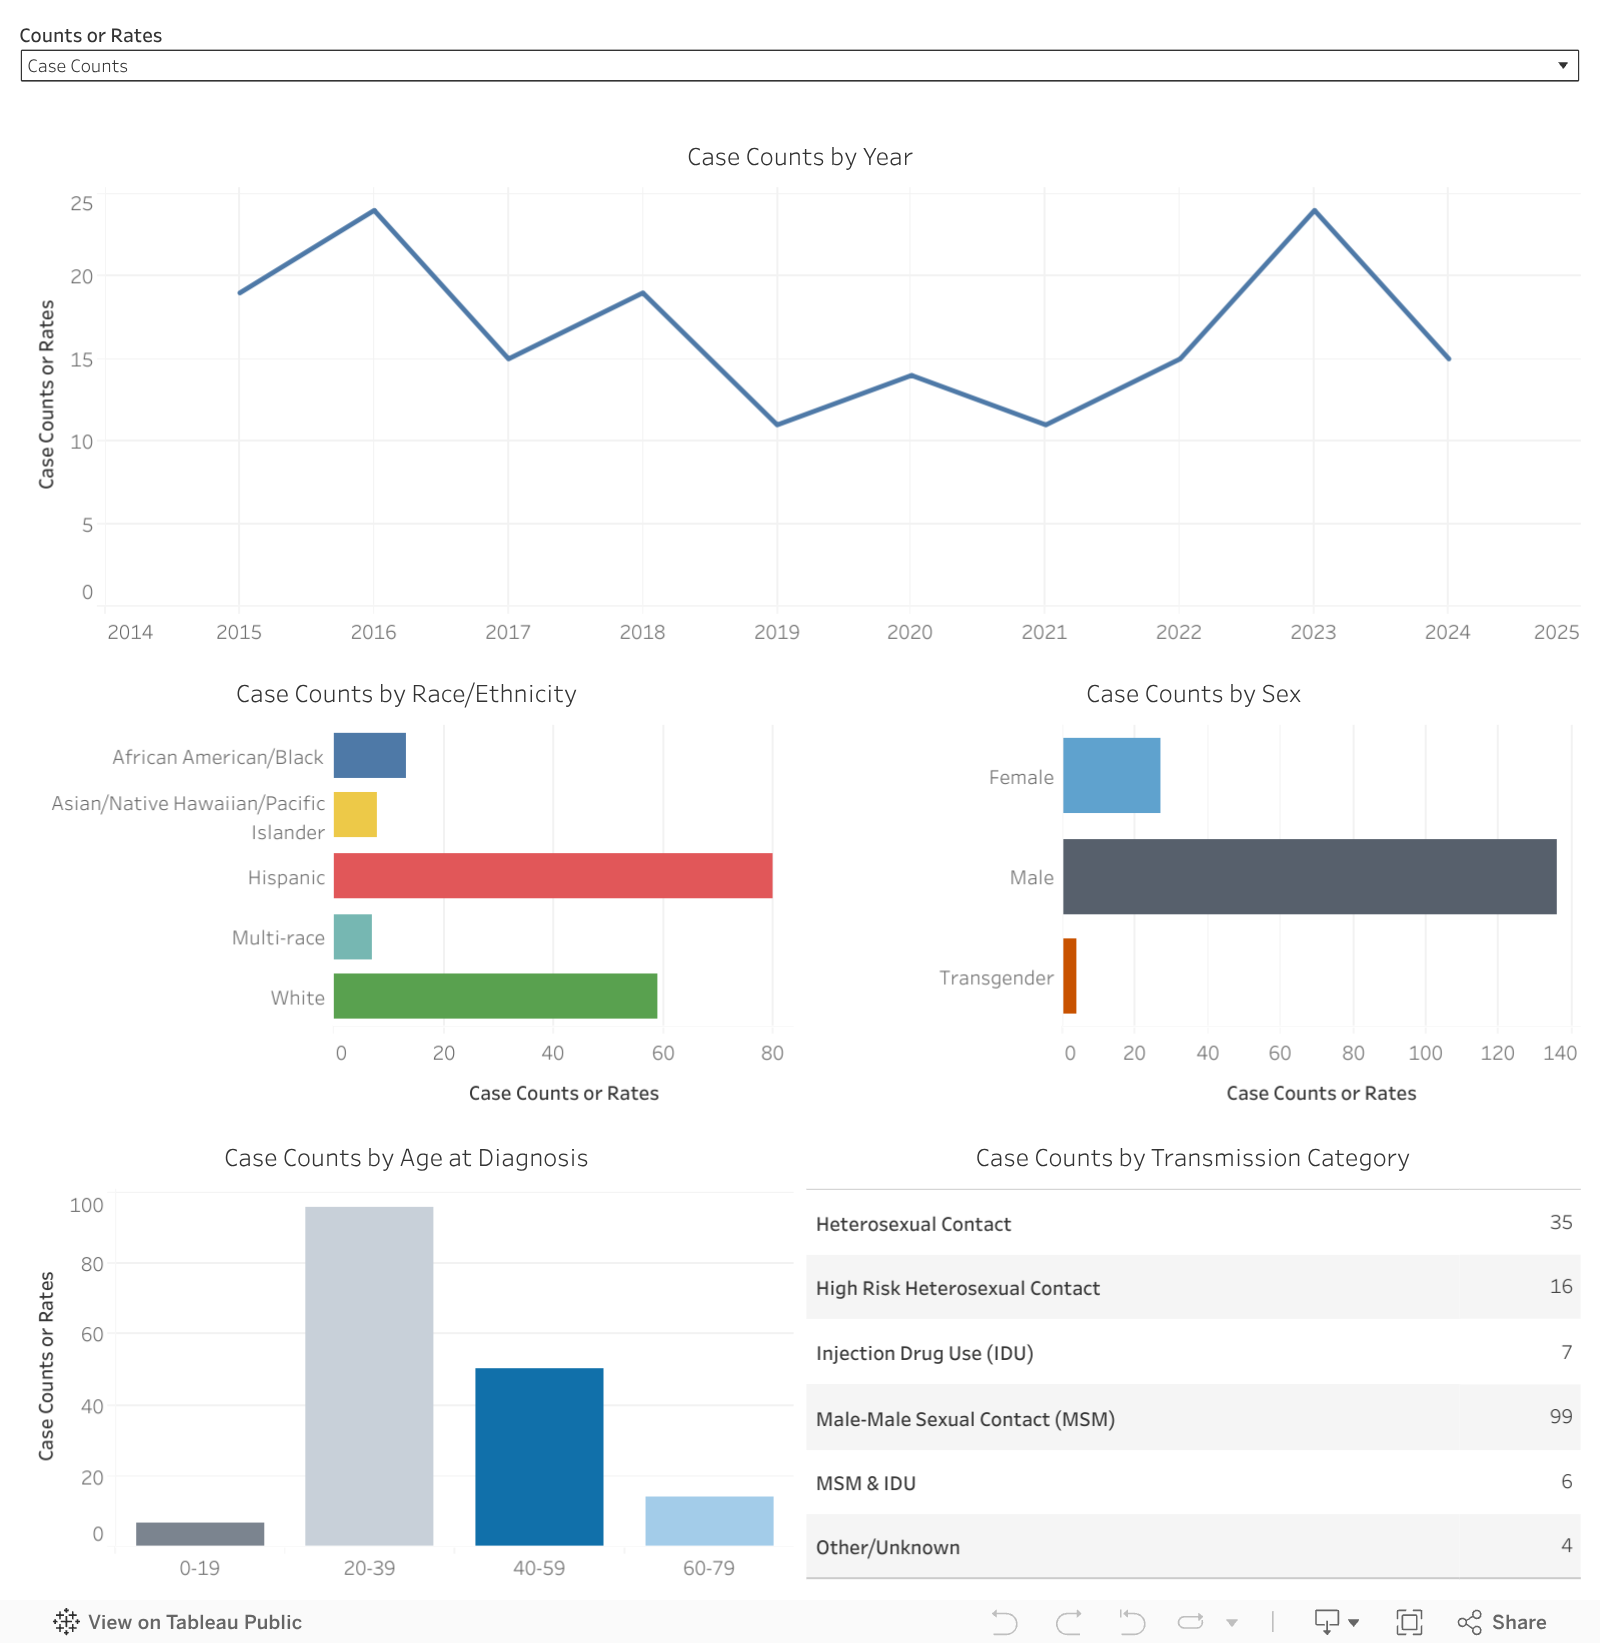
Task: Click the Refresh/replay icon in the toolbar
Action: tap(1190, 1622)
